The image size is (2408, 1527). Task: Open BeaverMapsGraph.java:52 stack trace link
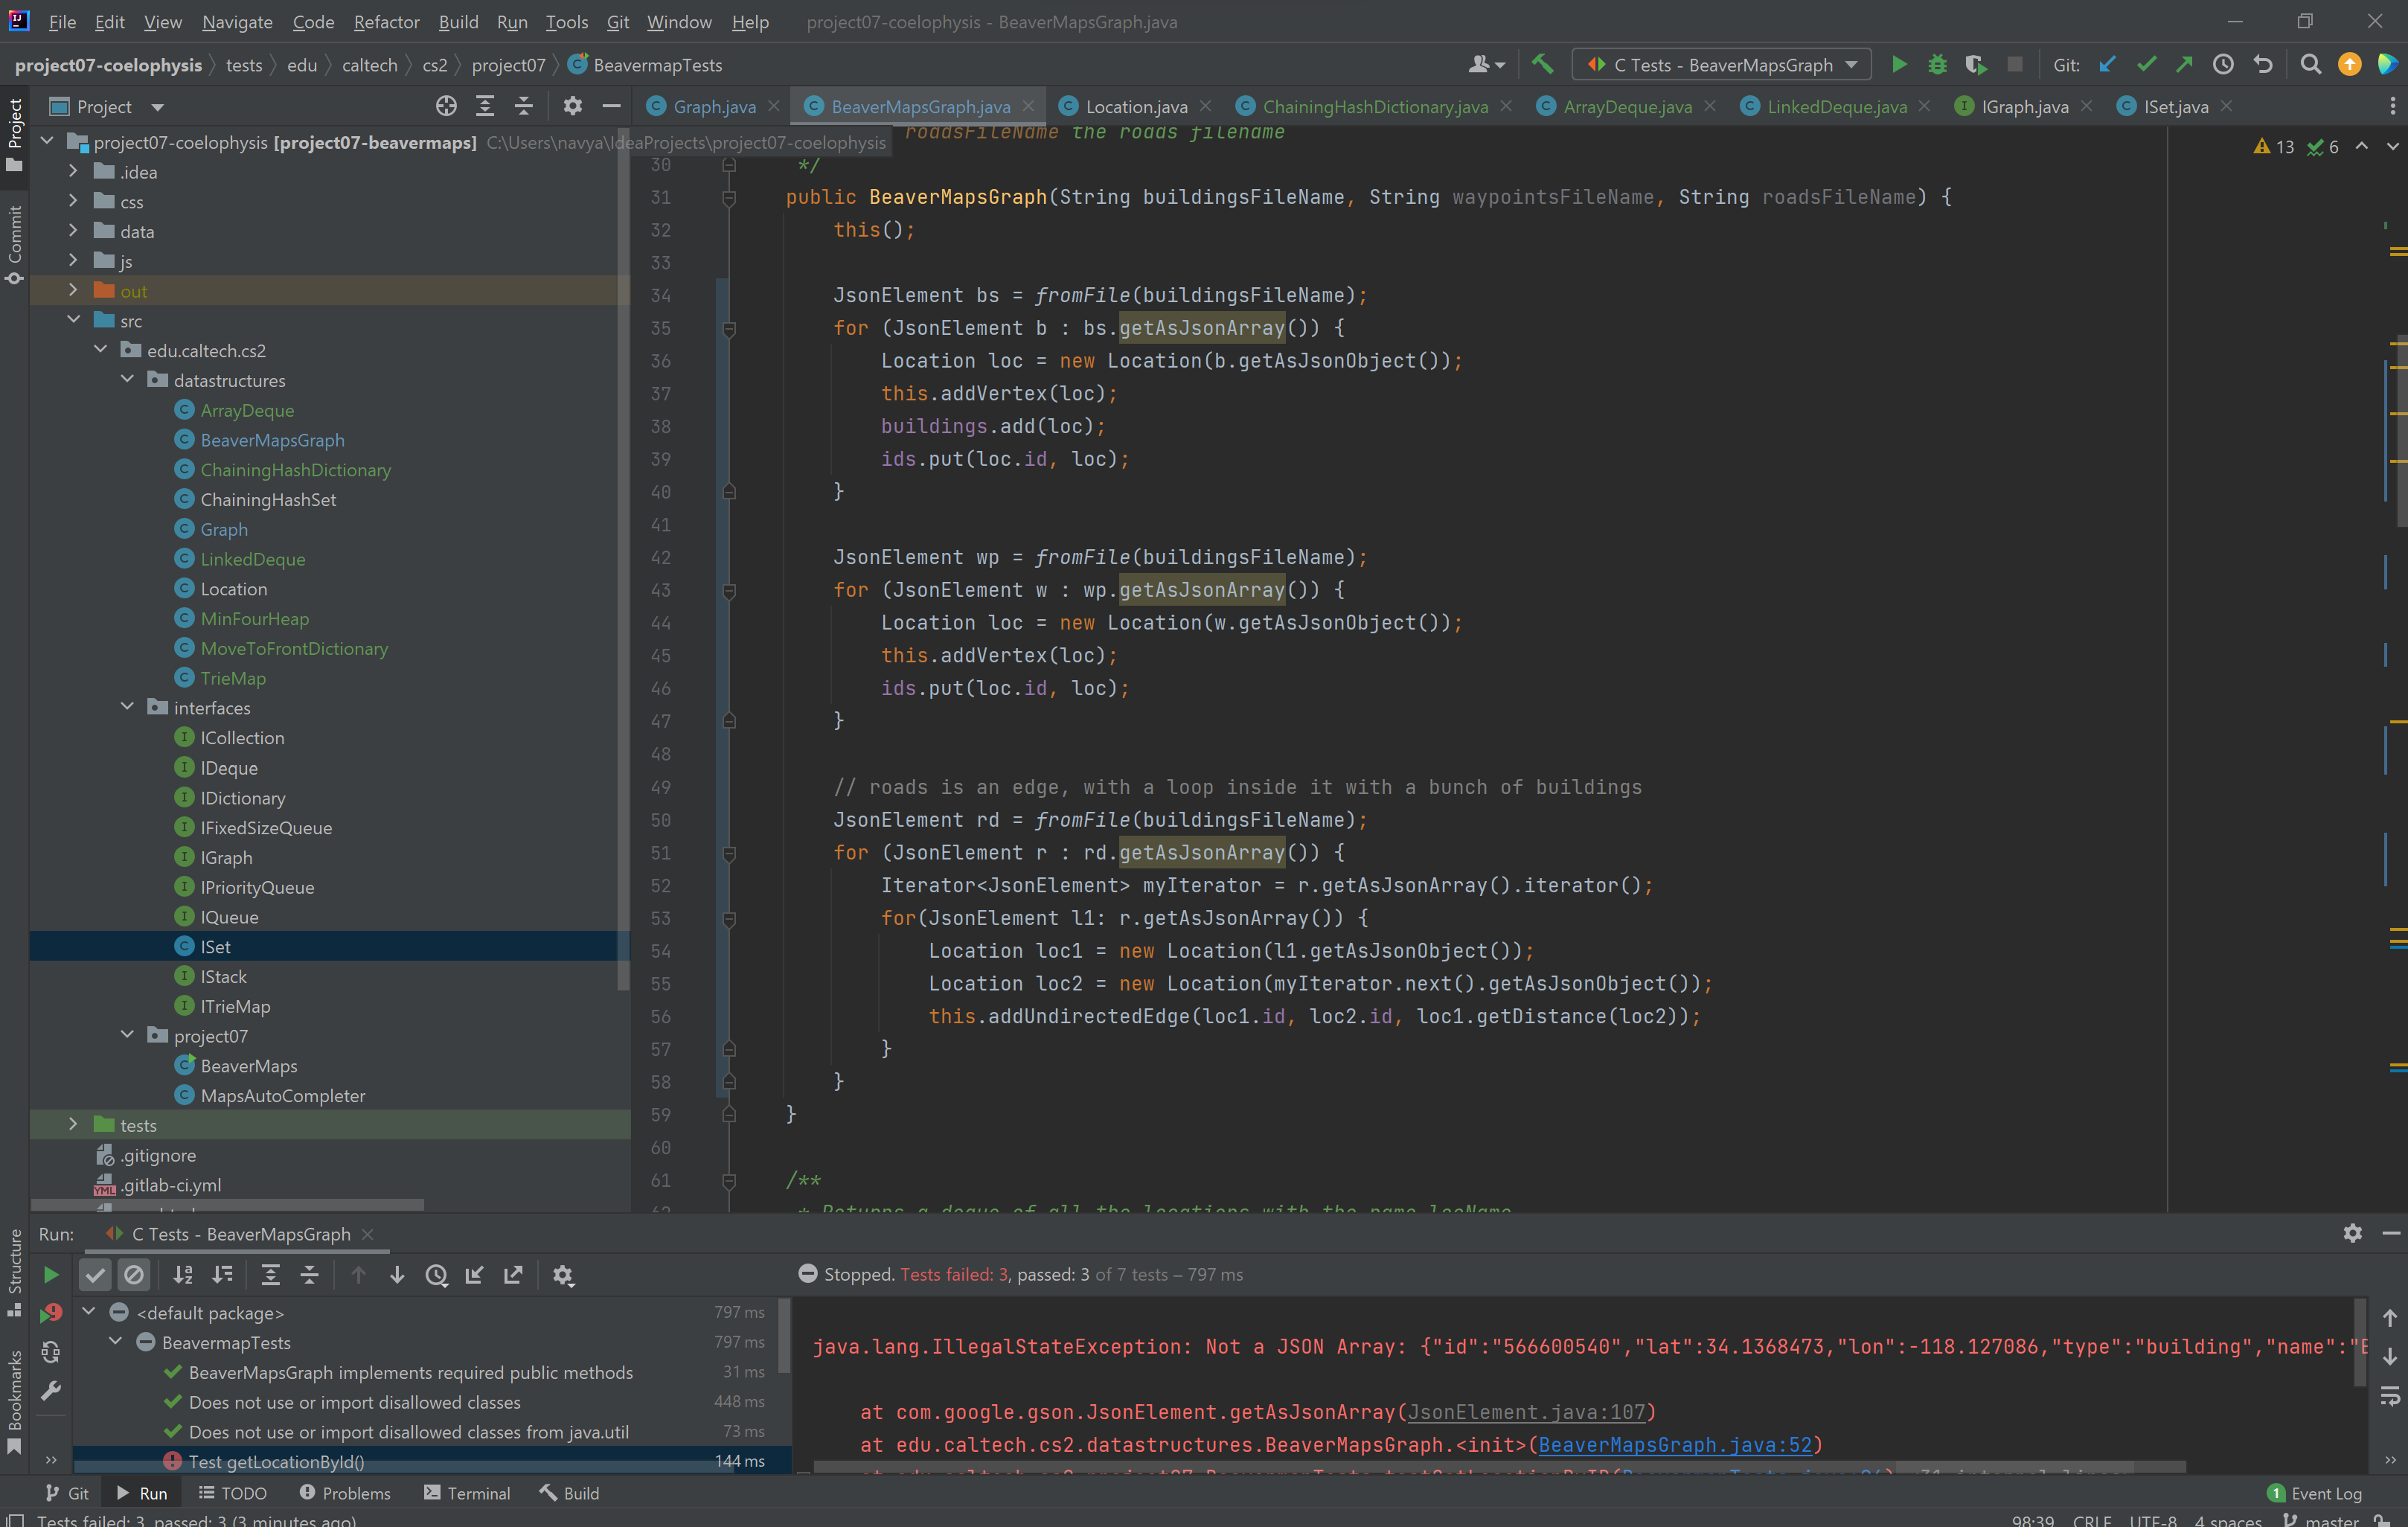[1674, 1444]
